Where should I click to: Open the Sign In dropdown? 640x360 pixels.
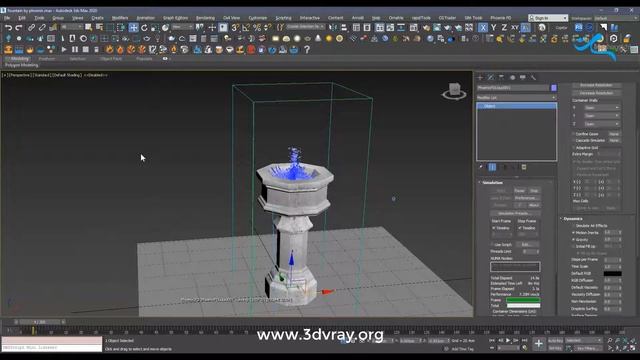[548, 18]
